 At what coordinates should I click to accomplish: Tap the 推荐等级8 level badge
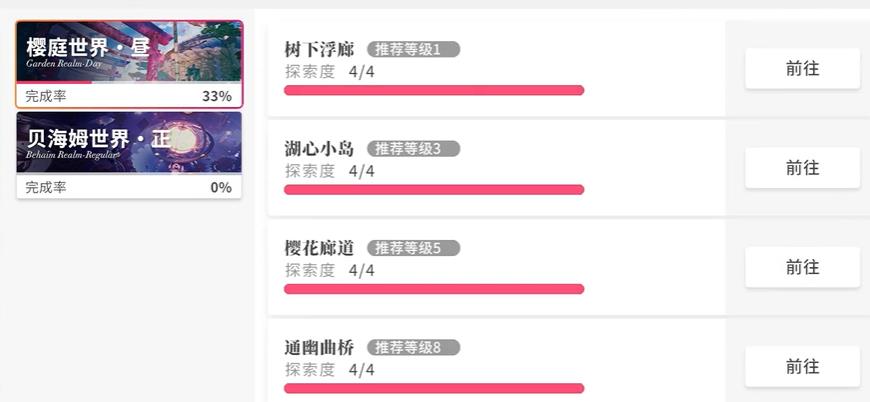[413, 348]
